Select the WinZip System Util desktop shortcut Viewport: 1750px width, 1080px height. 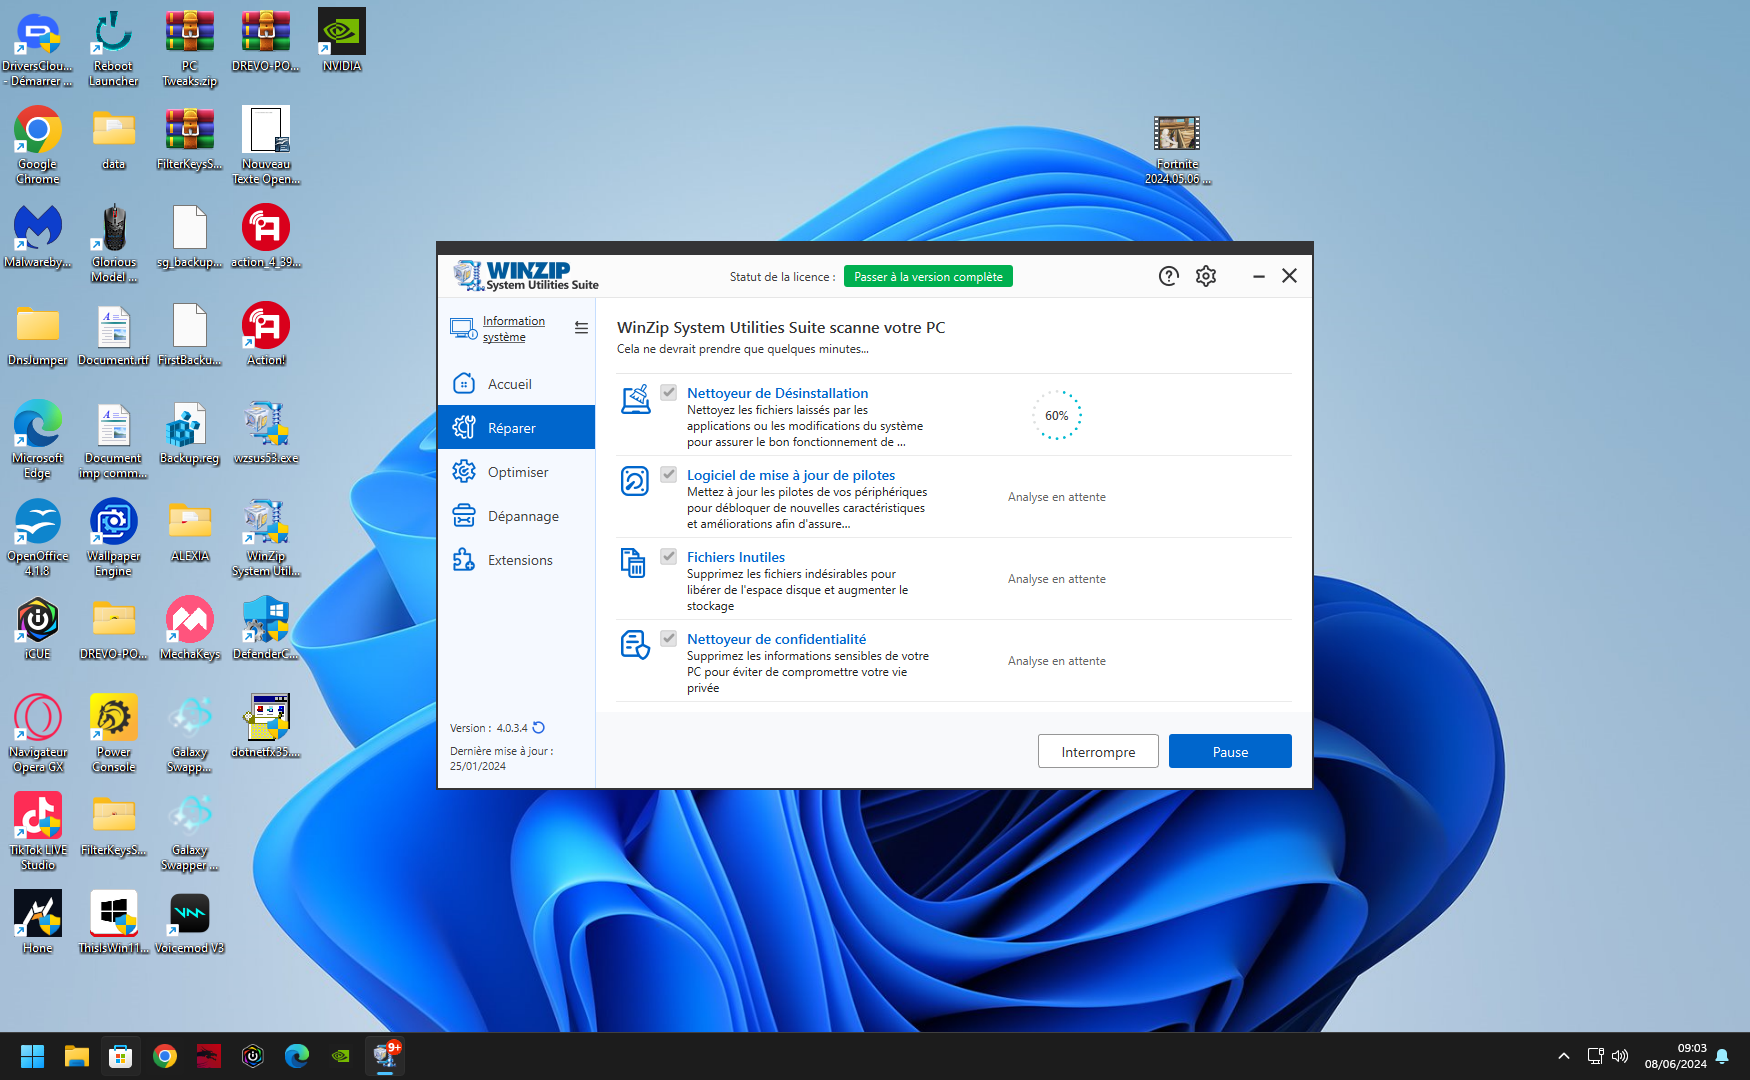(x=266, y=538)
